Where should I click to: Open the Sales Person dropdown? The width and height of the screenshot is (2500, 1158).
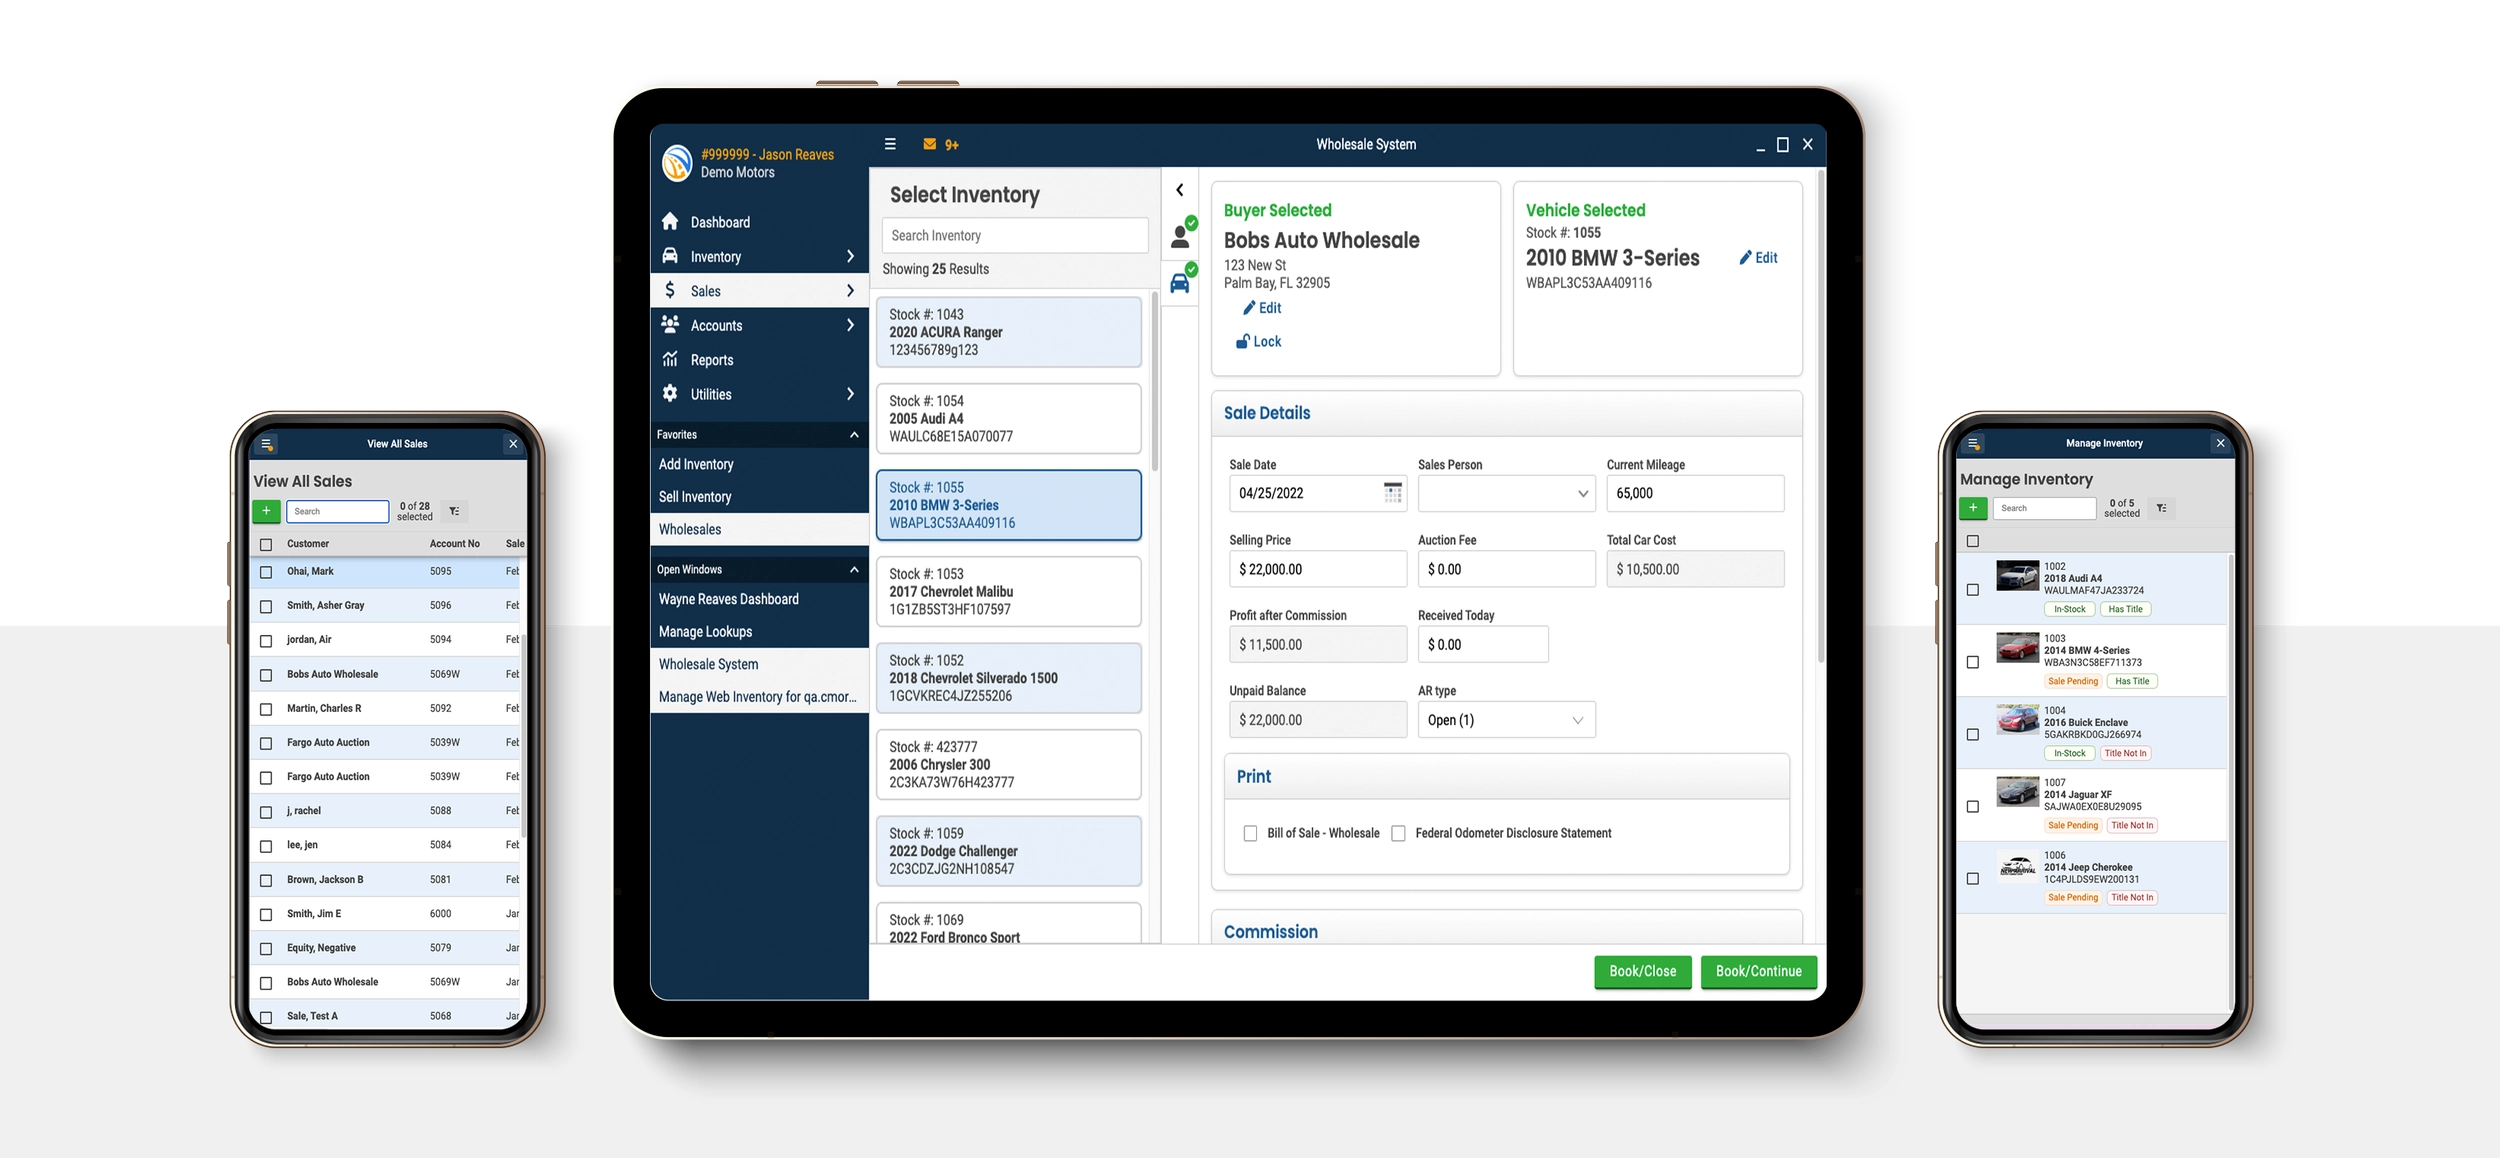coord(1506,492)
